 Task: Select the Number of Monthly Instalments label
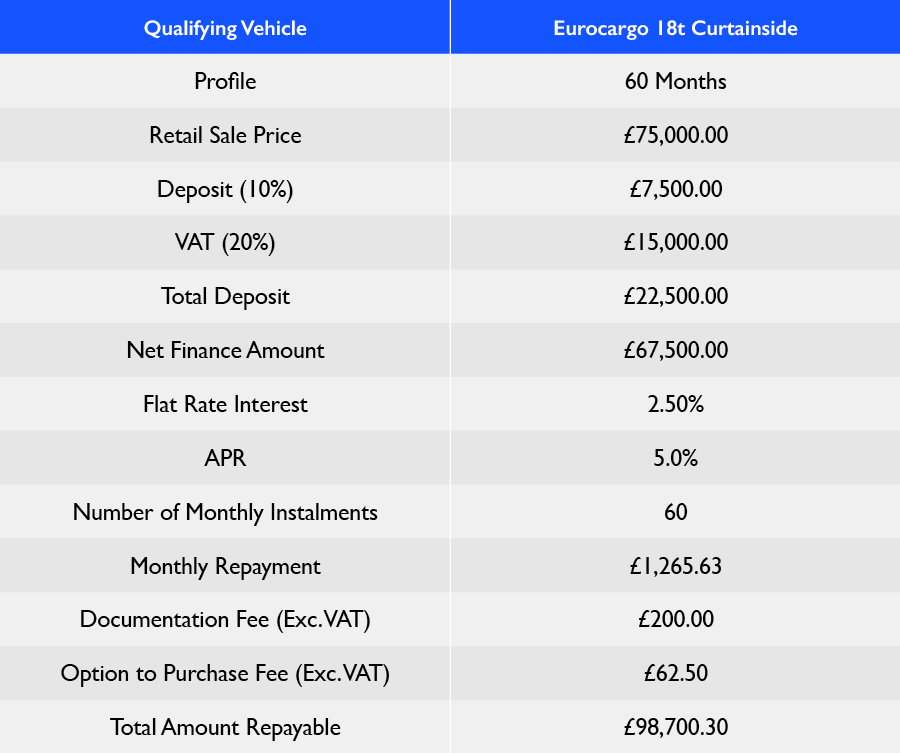tap(225, 513)
